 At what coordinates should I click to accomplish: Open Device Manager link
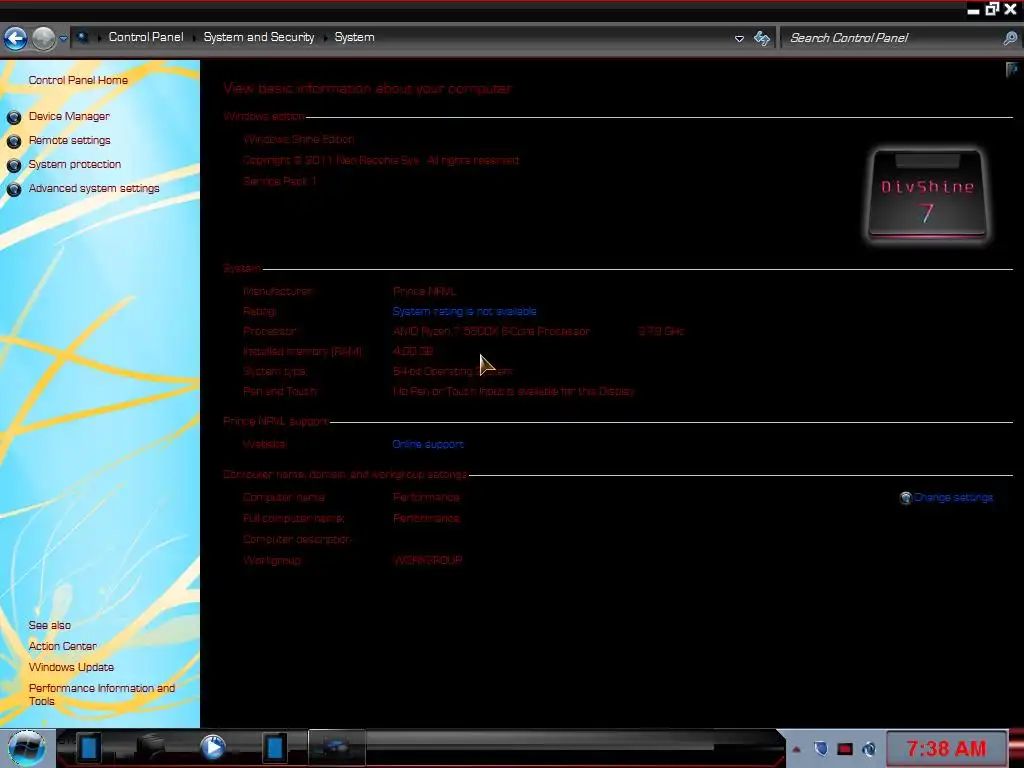[69, 116]
